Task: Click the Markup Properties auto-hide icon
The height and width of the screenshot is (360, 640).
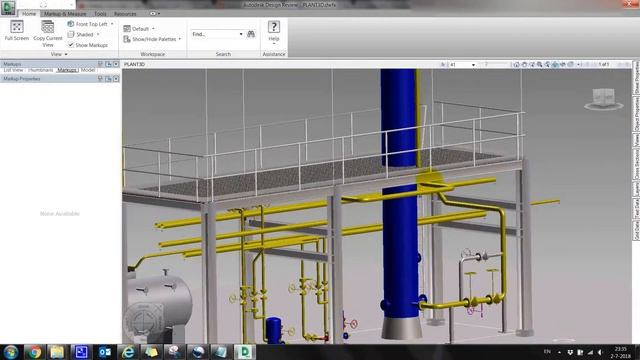Action: click(108, 78)
